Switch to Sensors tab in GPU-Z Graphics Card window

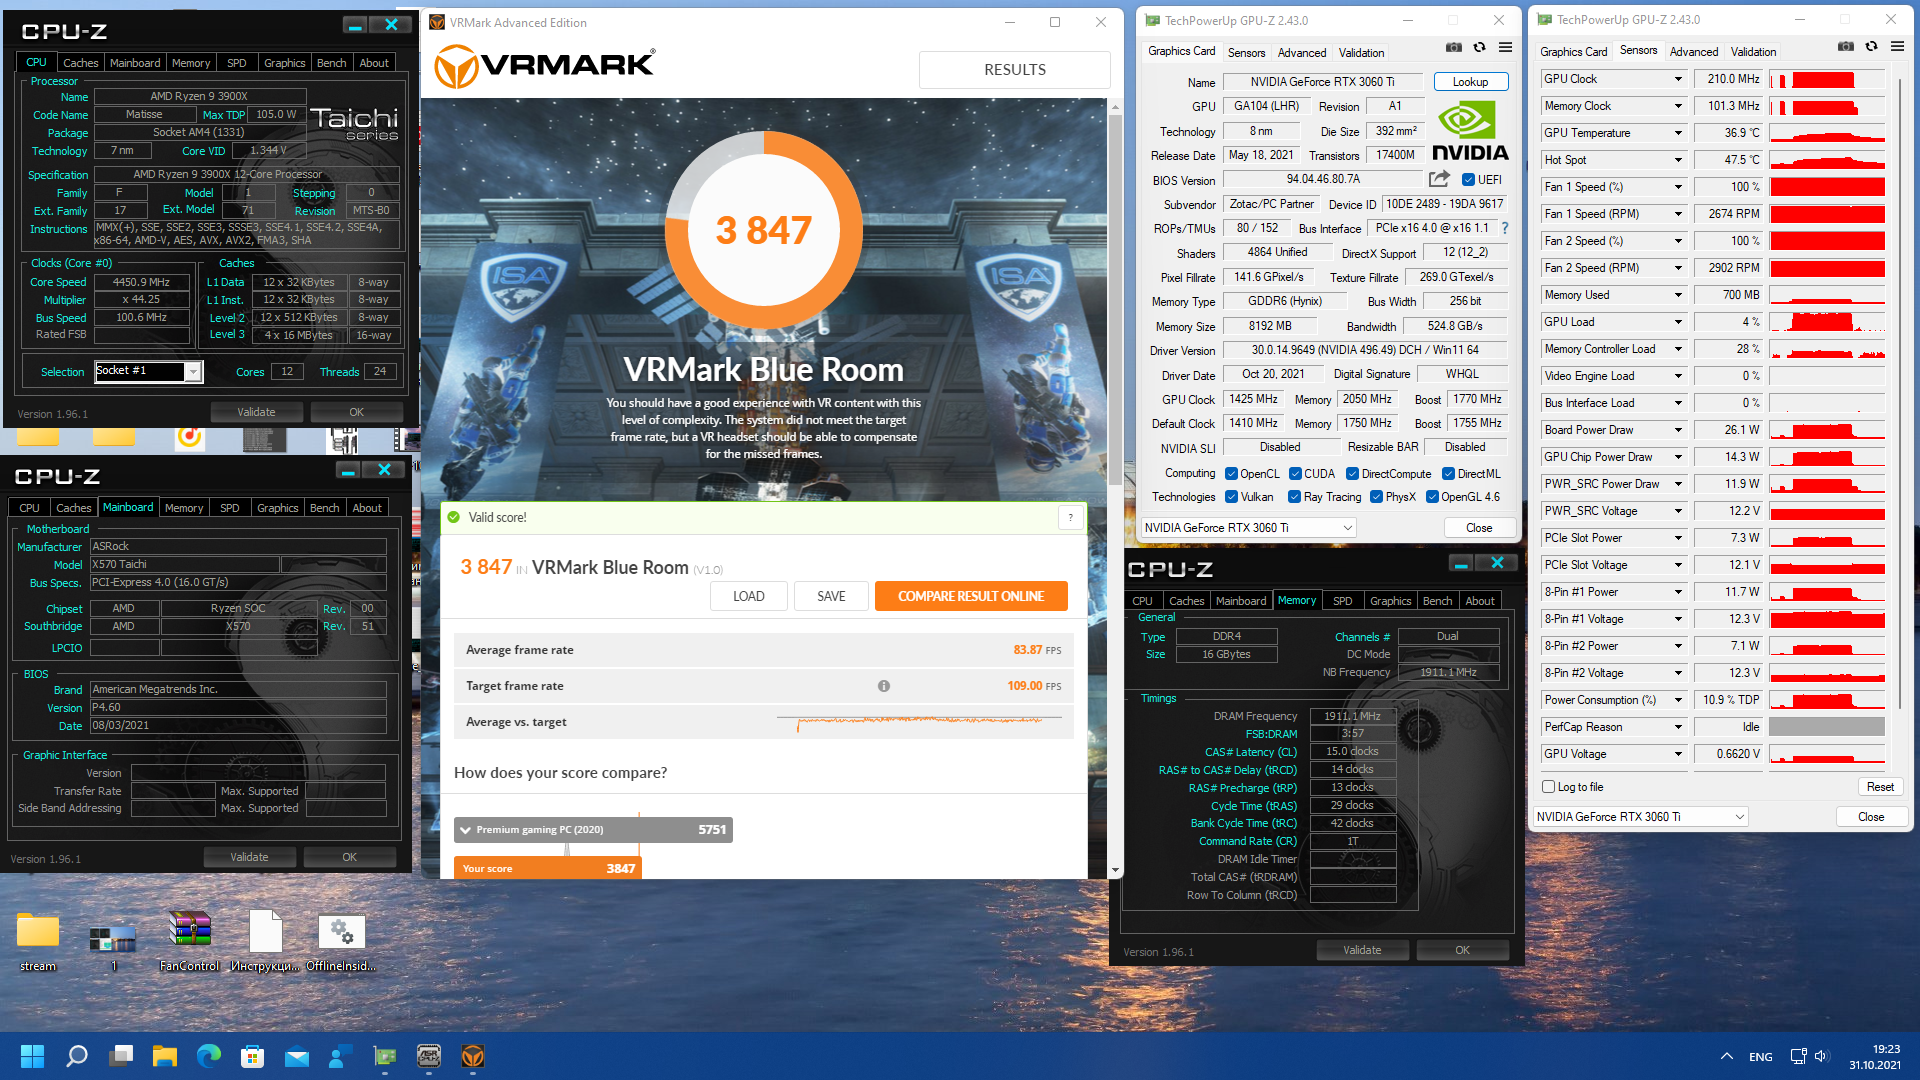point(1246,53)
